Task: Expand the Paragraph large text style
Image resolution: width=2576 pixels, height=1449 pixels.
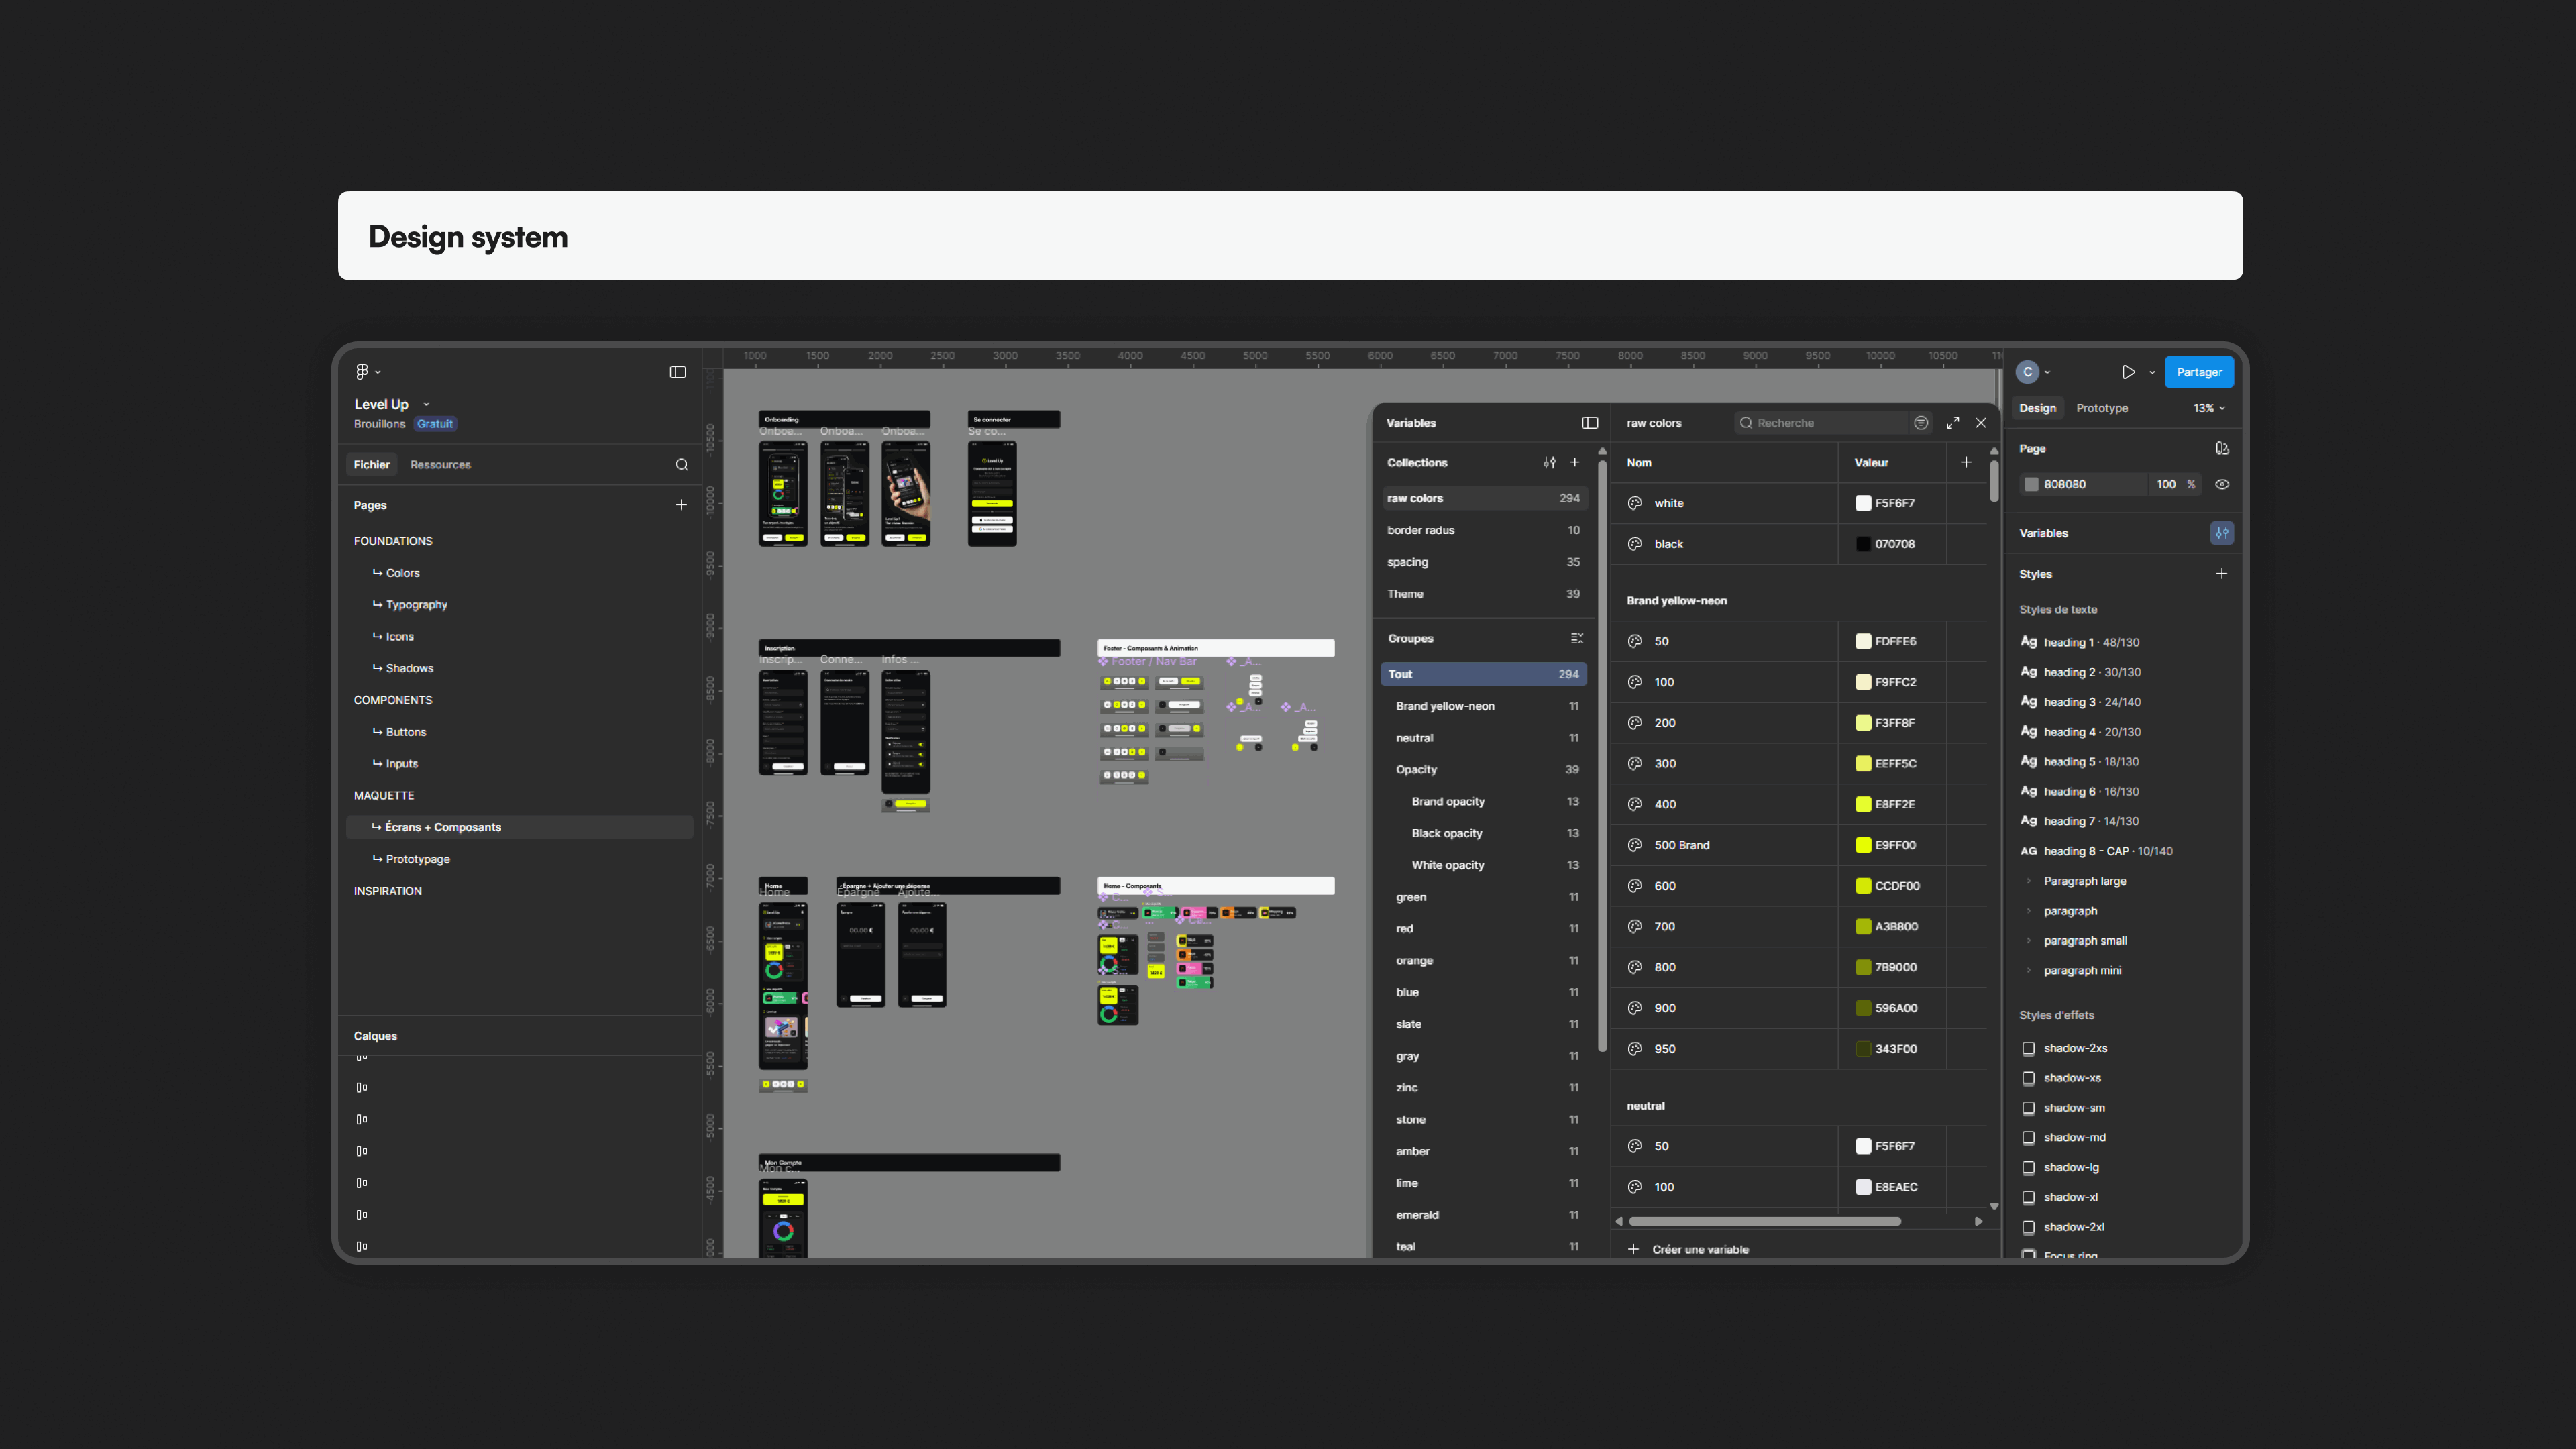Action: (2028, 881)
